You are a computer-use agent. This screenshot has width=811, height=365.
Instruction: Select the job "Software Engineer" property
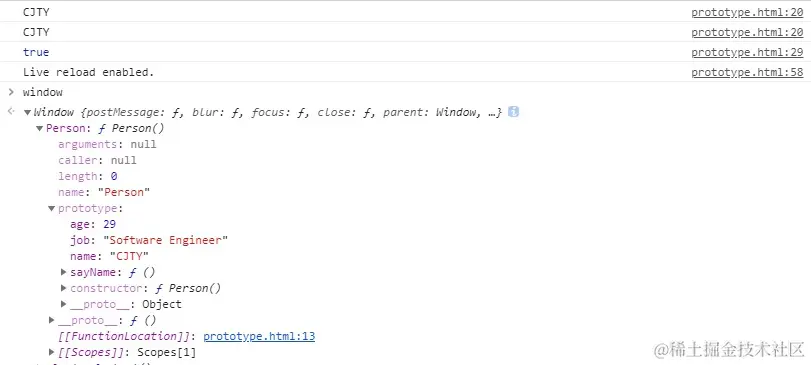(149, 240)
